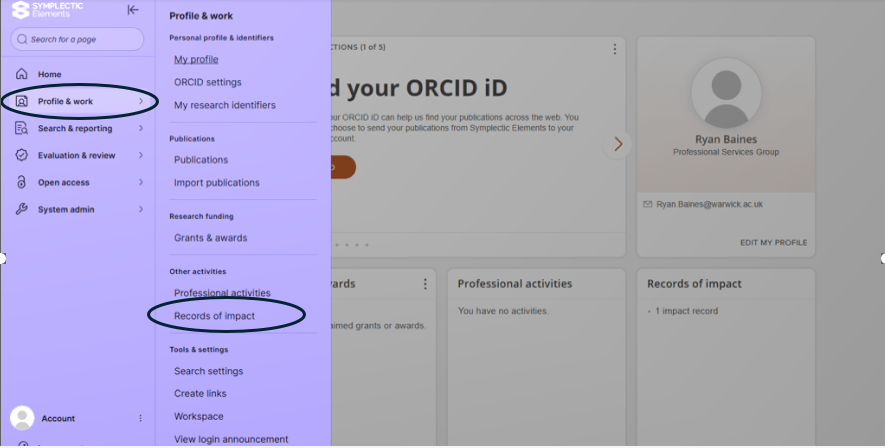Open Workspace
885x448 pixels.
(199, 416)
